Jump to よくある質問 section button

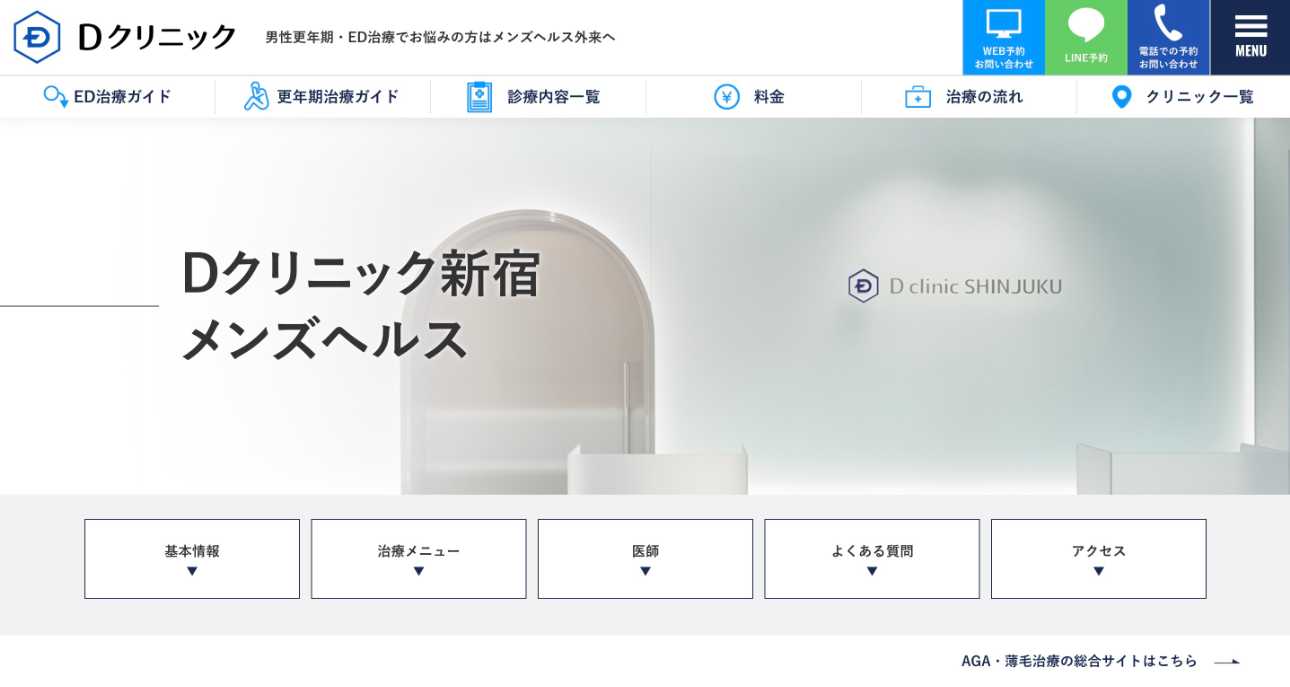click(872, 559)
